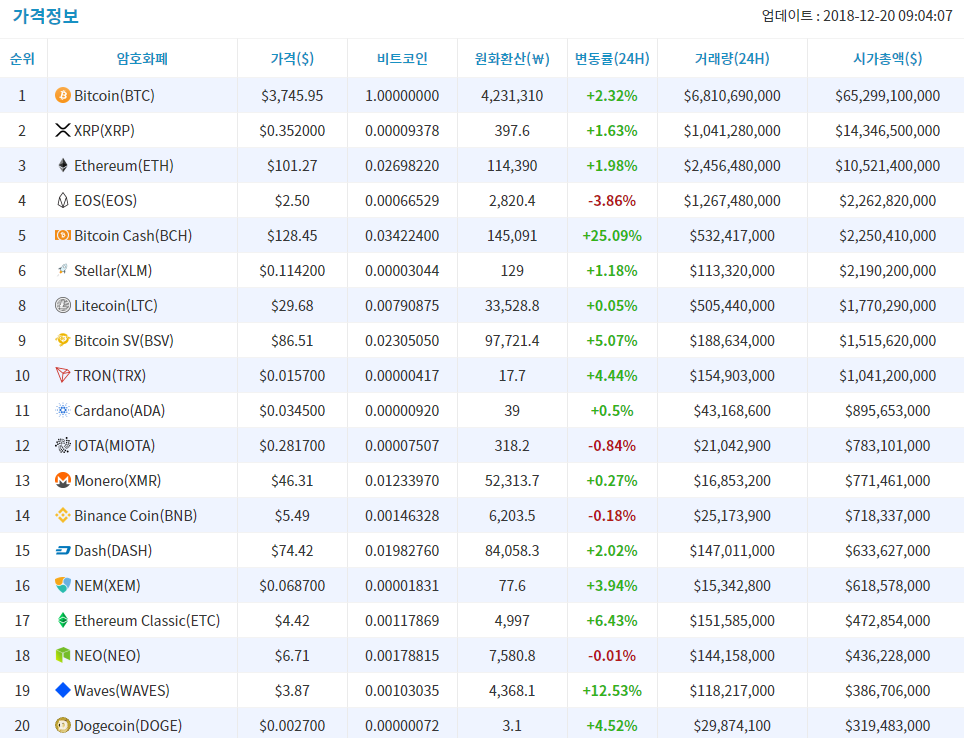Open the Stellar(XLM) name link

click(x=113, y=271)
